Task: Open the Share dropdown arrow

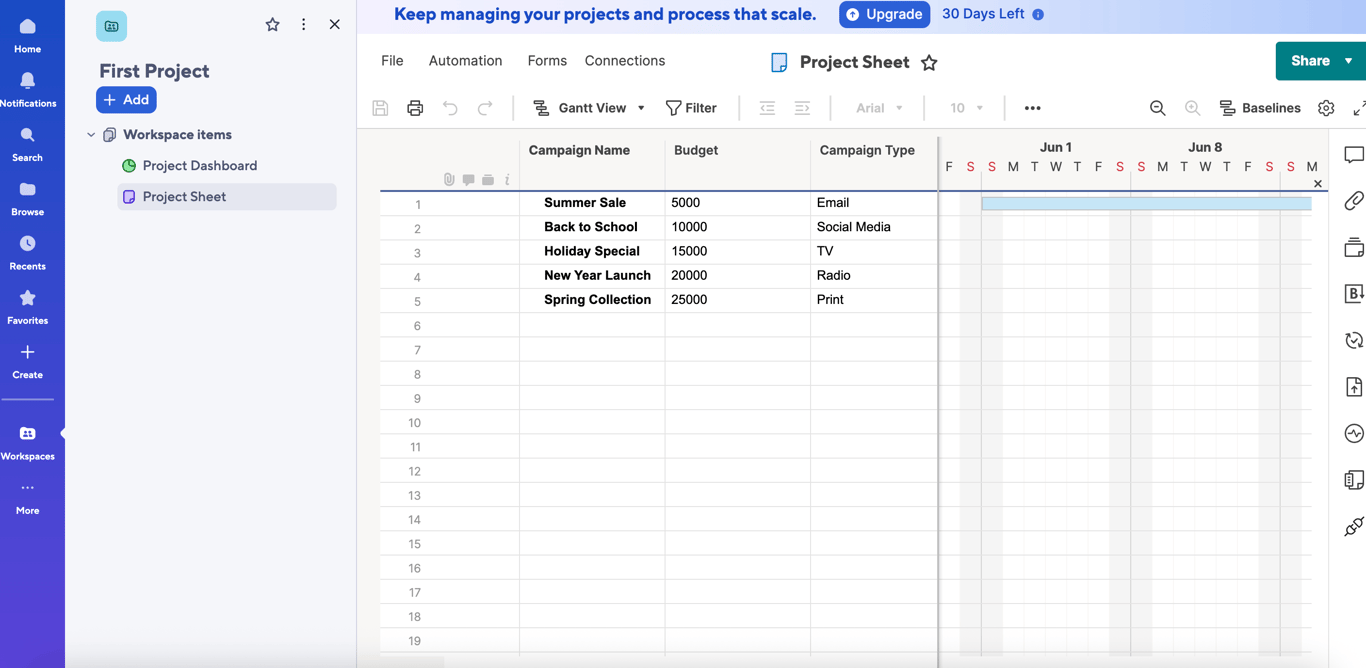Action: click(1349, 61)
